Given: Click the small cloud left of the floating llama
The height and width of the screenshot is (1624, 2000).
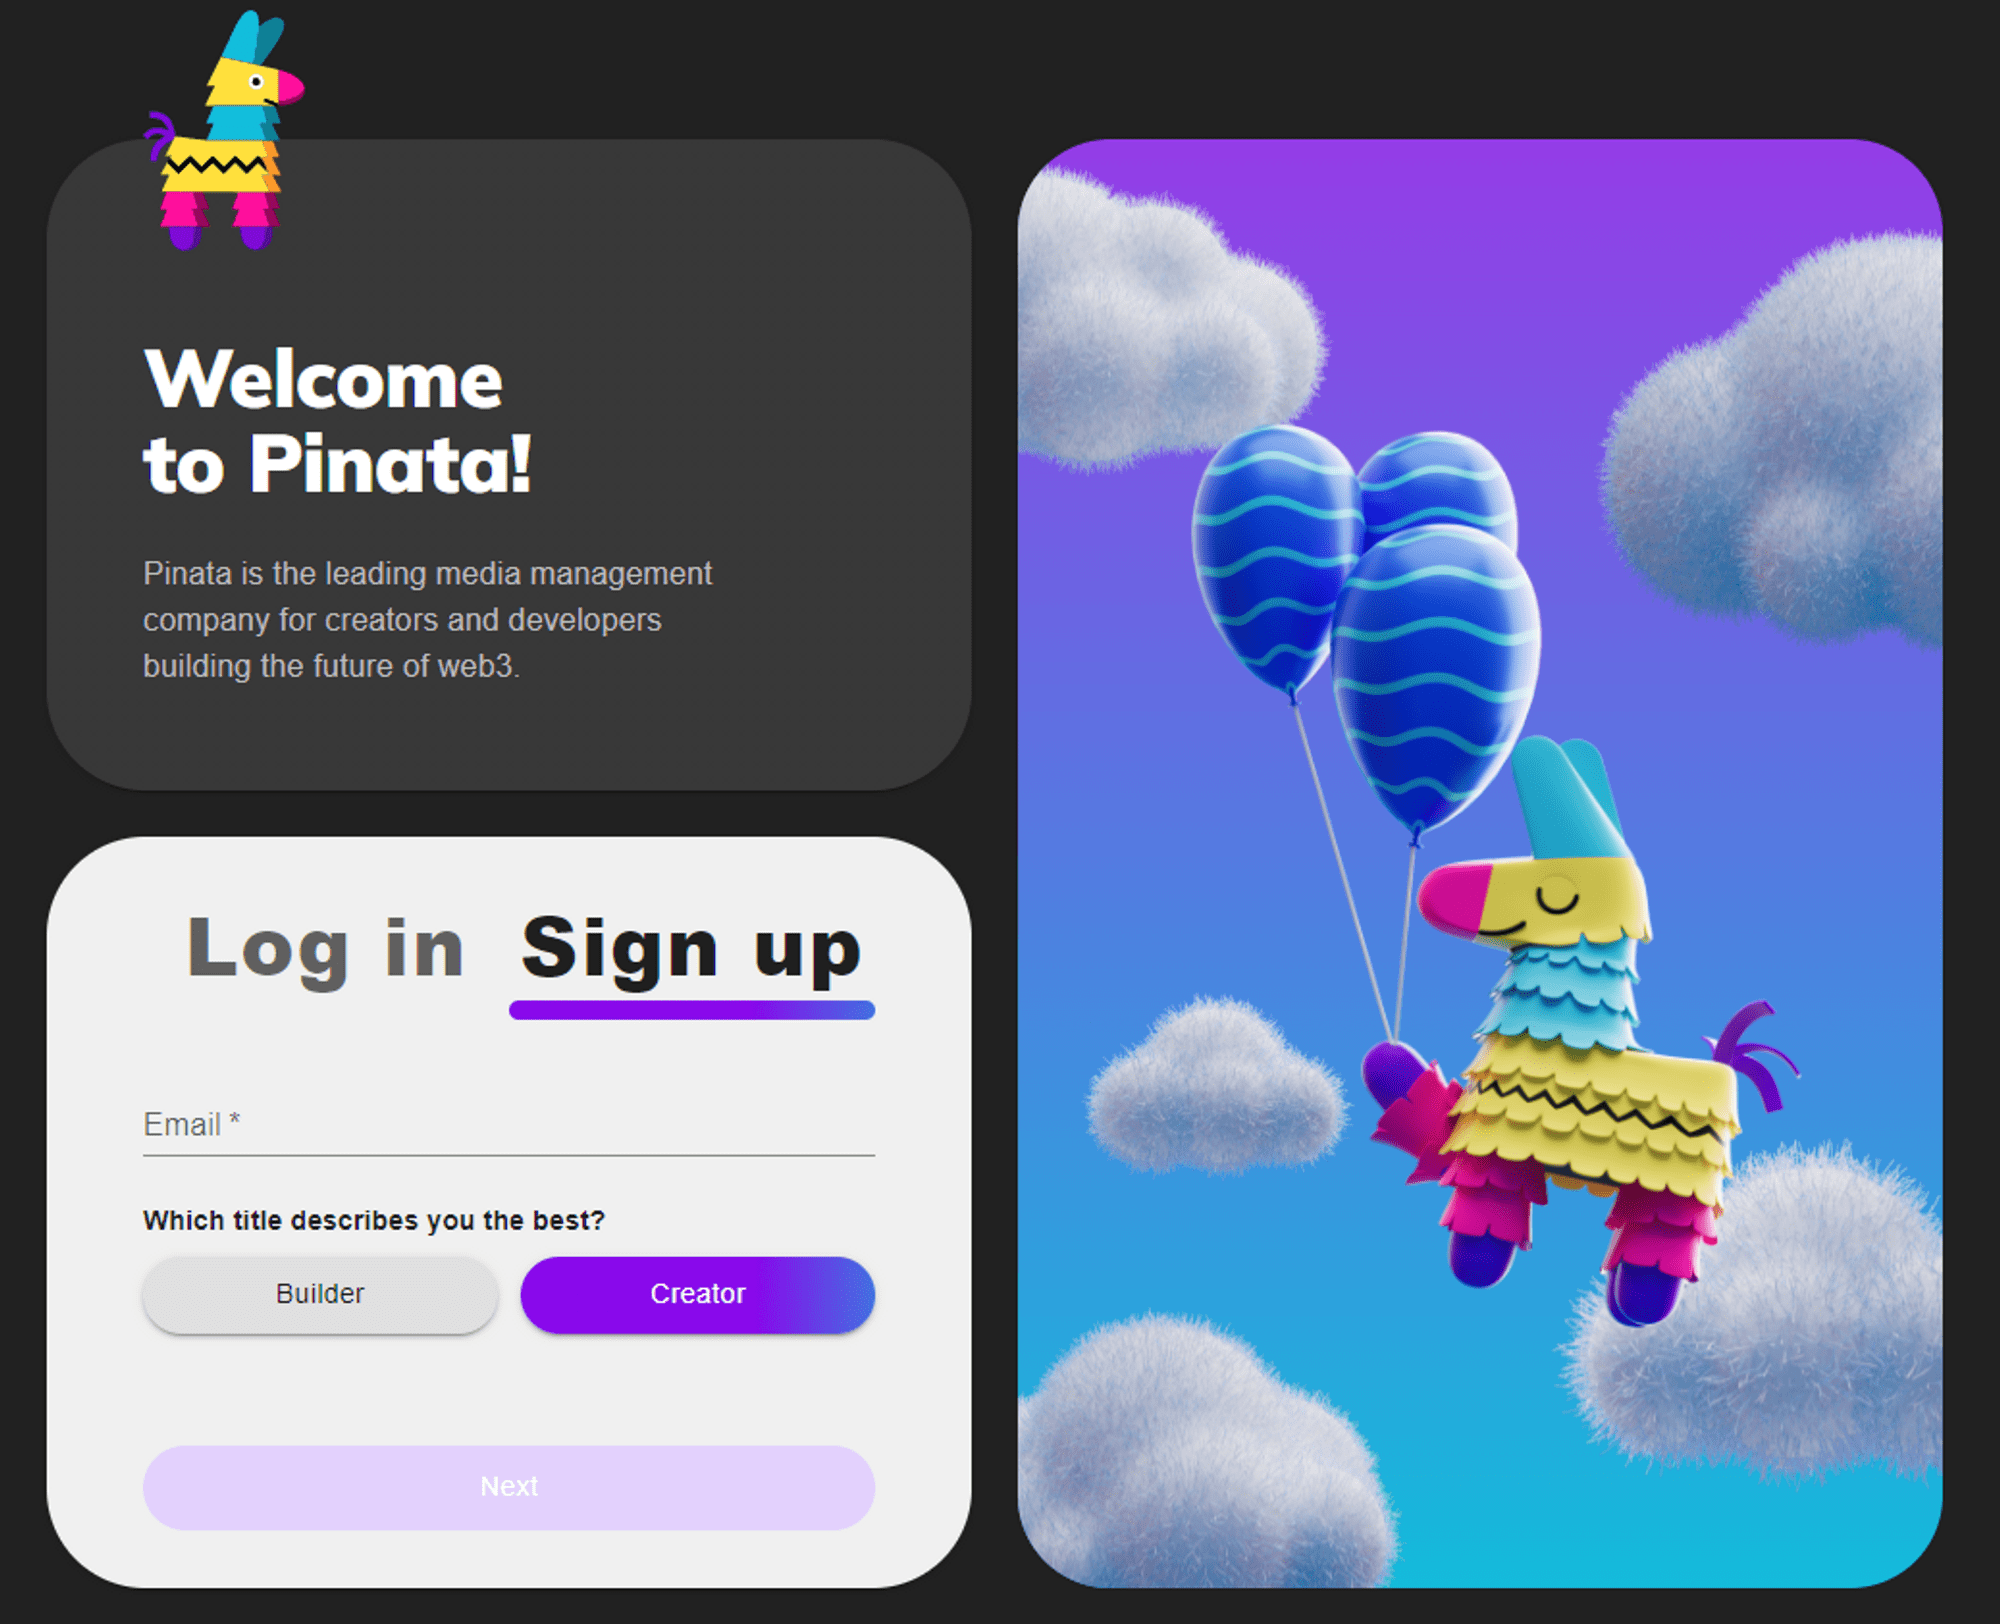Looking at the screenshot, I should [1215, 1085].
